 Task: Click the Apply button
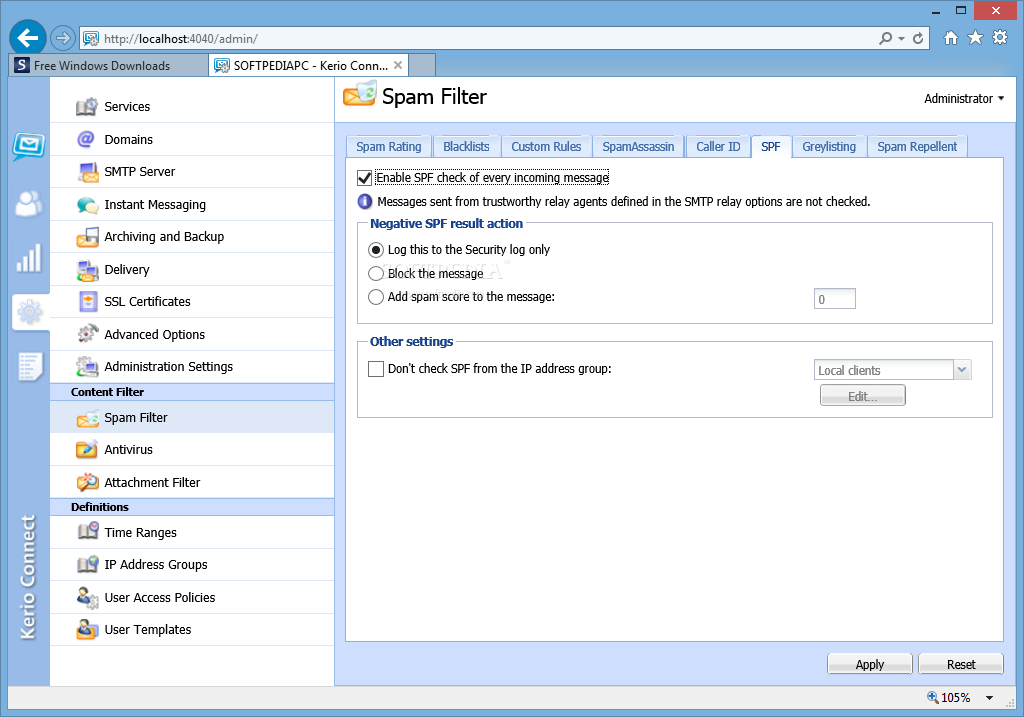[869, 664]
